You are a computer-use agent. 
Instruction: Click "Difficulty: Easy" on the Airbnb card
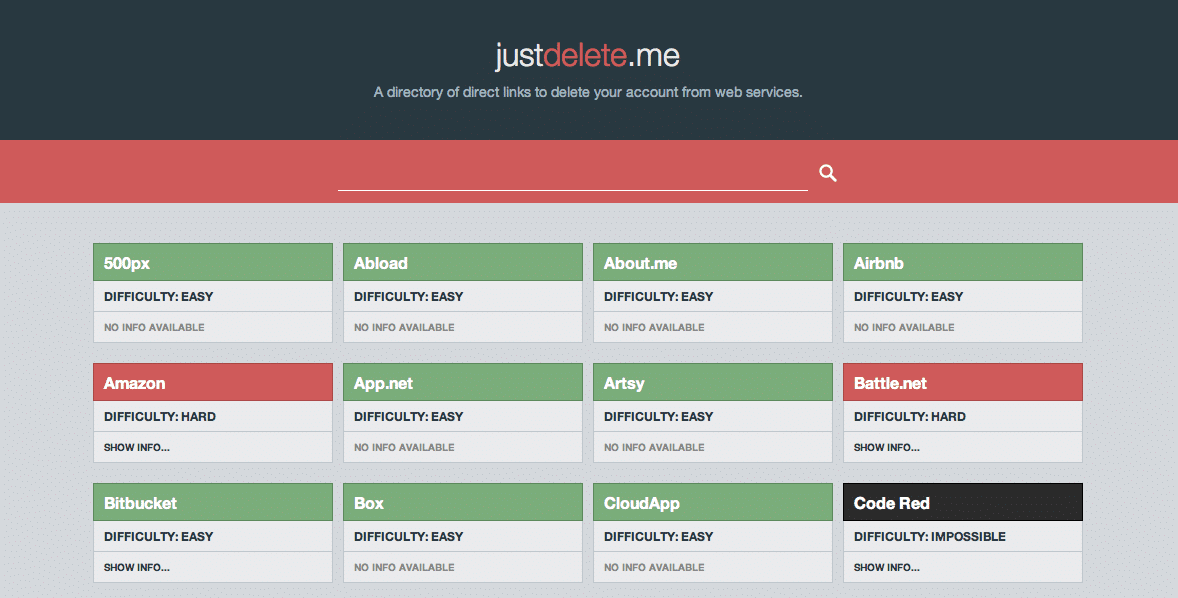click(908, 297)
